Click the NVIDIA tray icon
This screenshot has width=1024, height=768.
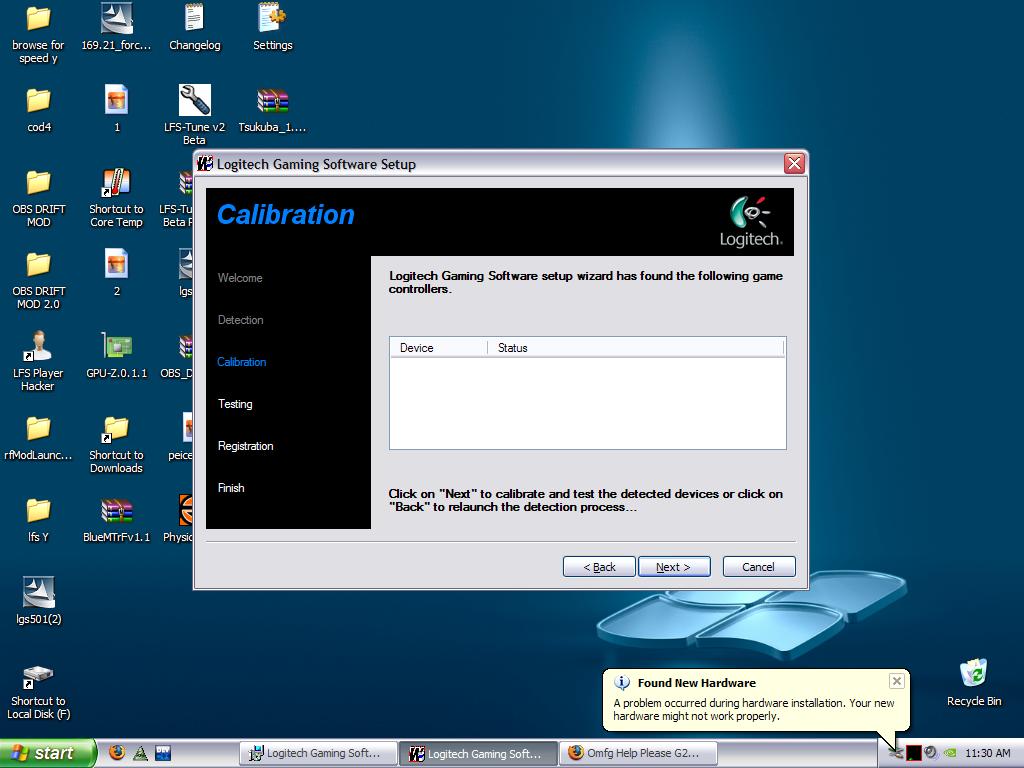pos(950,753)
